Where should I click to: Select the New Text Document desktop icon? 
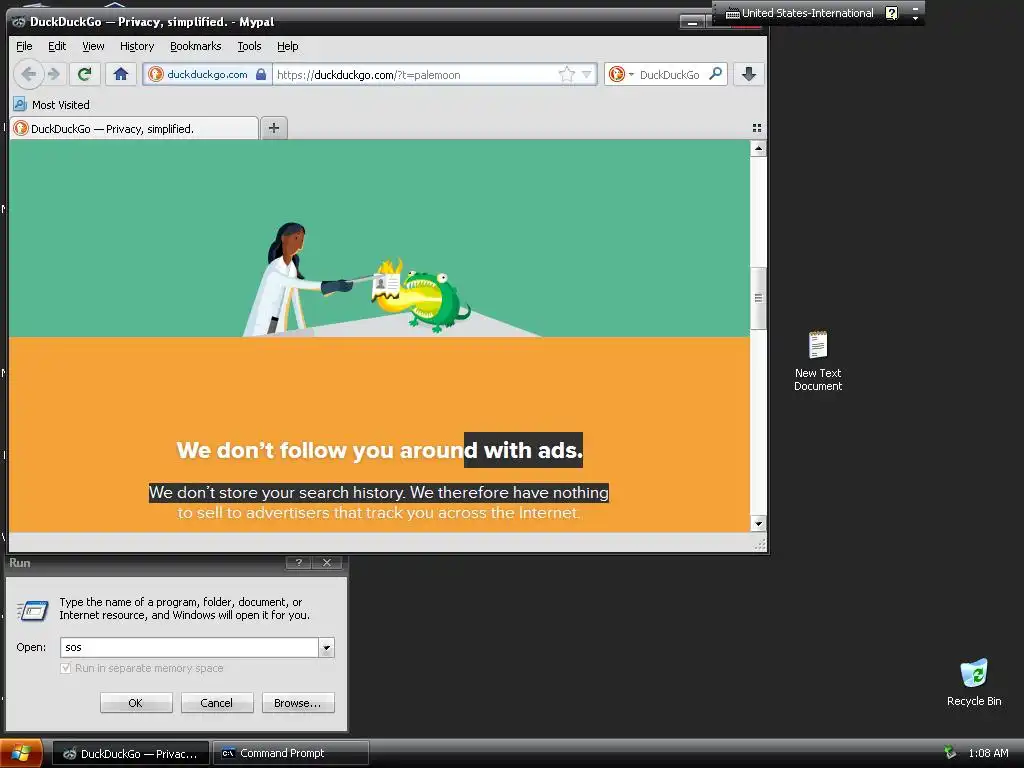(x=818, y=361)
